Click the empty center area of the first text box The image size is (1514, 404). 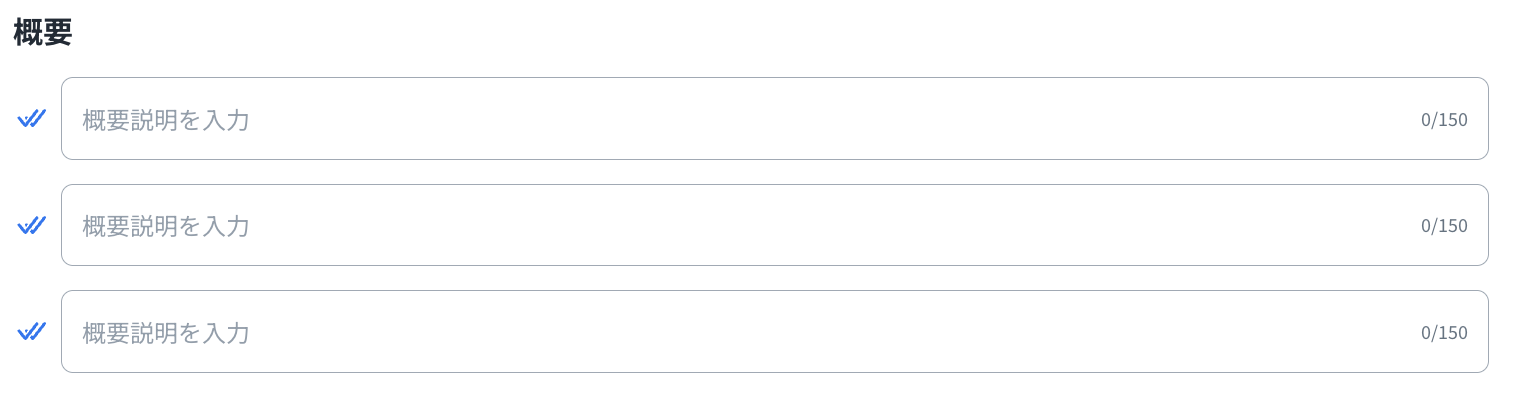[x=775, y=119]
